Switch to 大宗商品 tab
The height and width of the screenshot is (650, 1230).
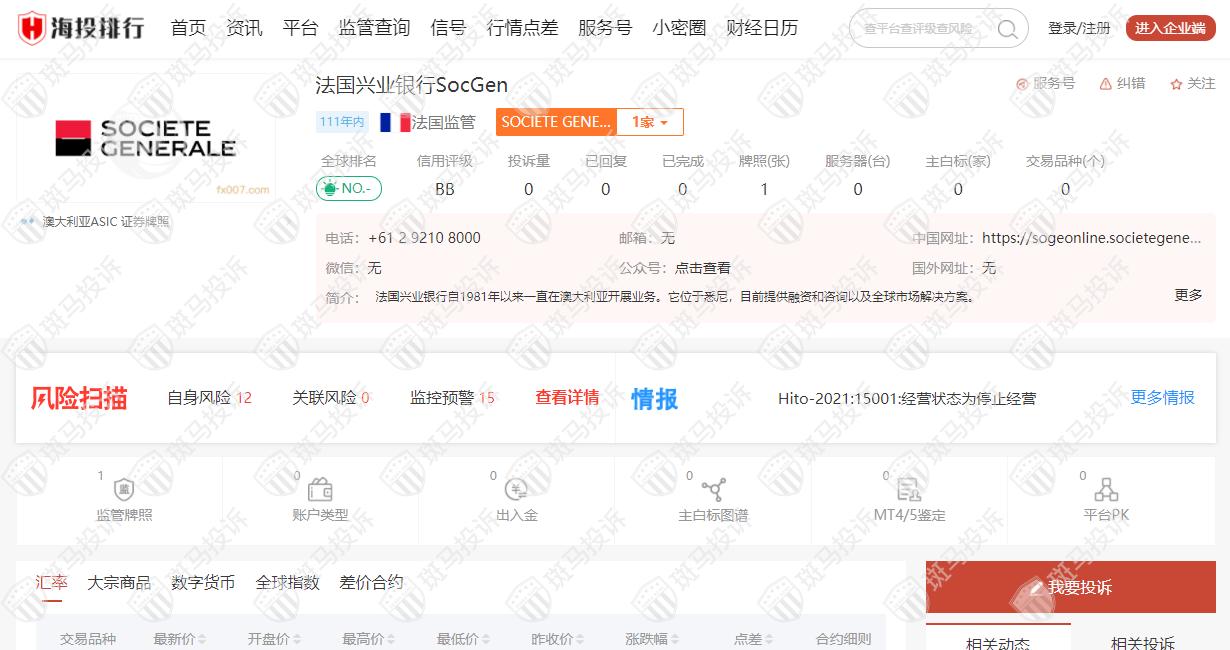119,582
